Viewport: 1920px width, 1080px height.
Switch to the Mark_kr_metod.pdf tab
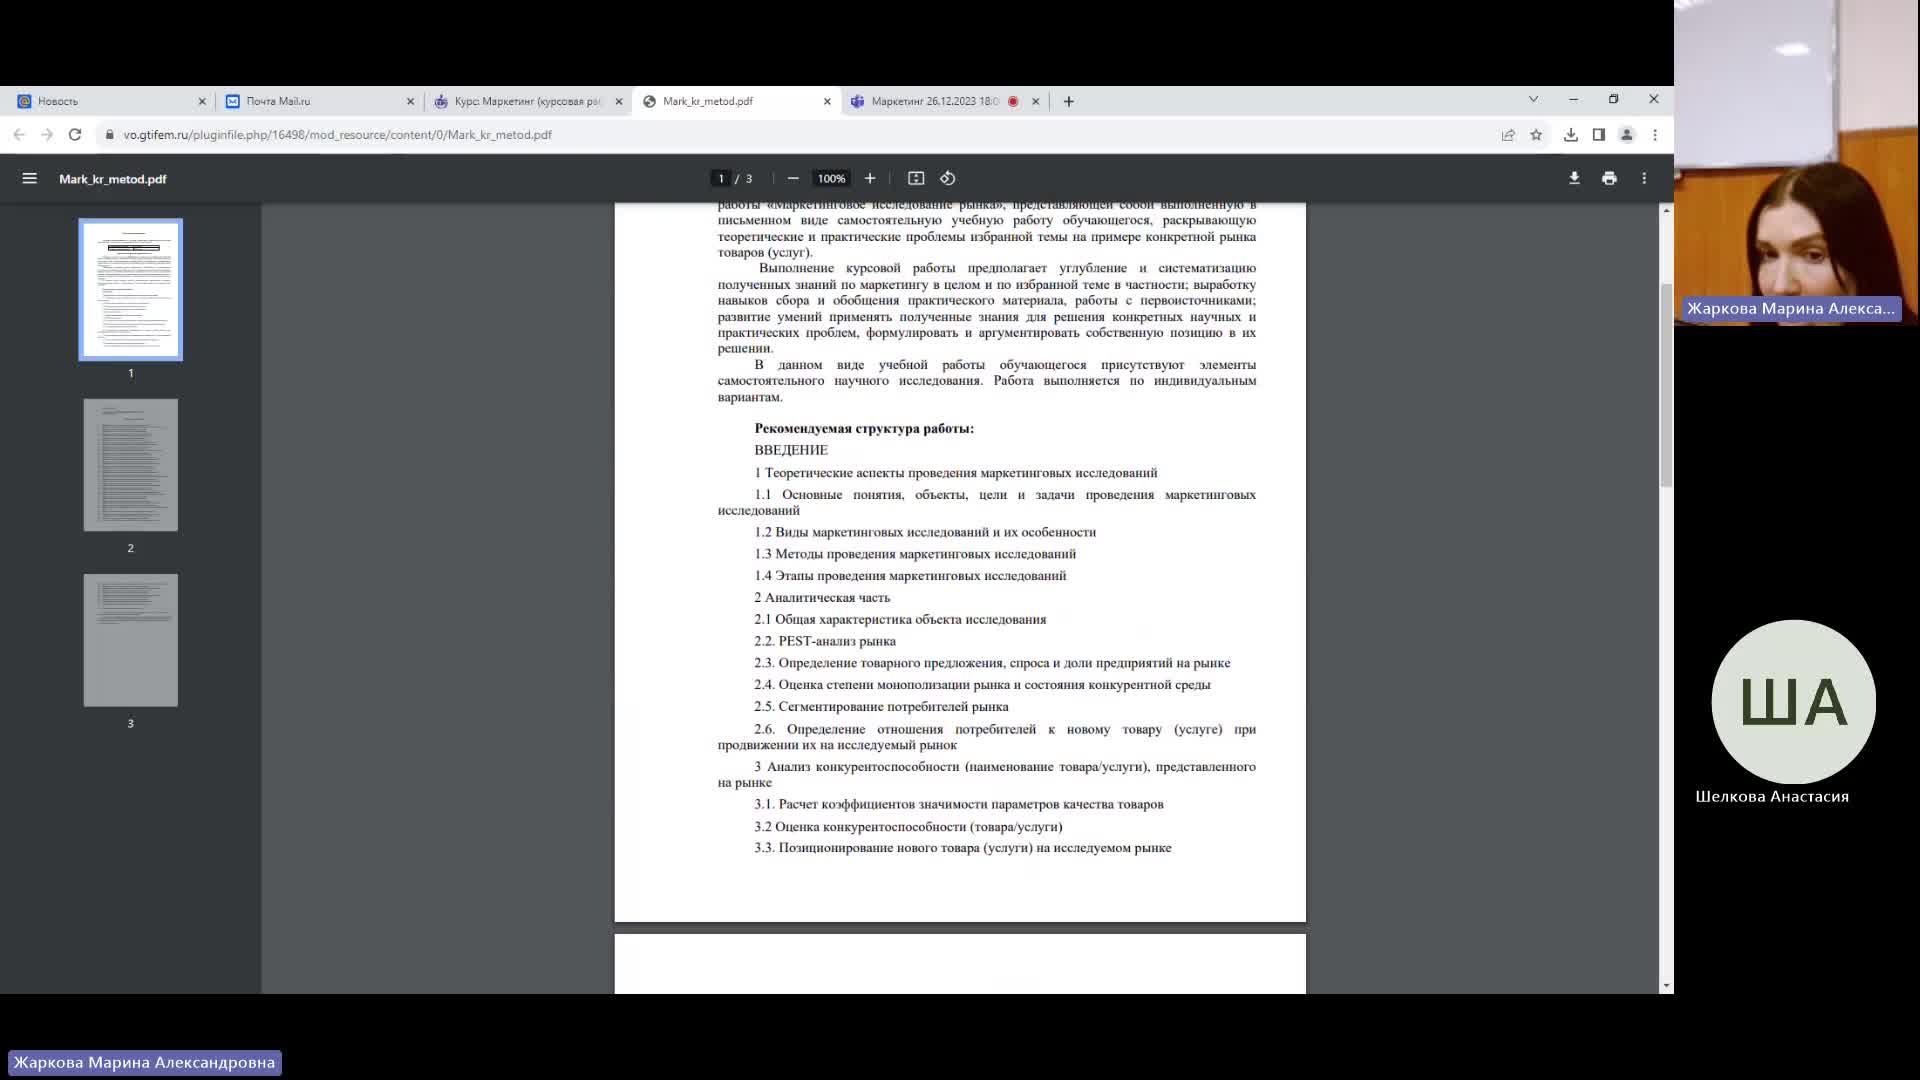pos(735,101)
